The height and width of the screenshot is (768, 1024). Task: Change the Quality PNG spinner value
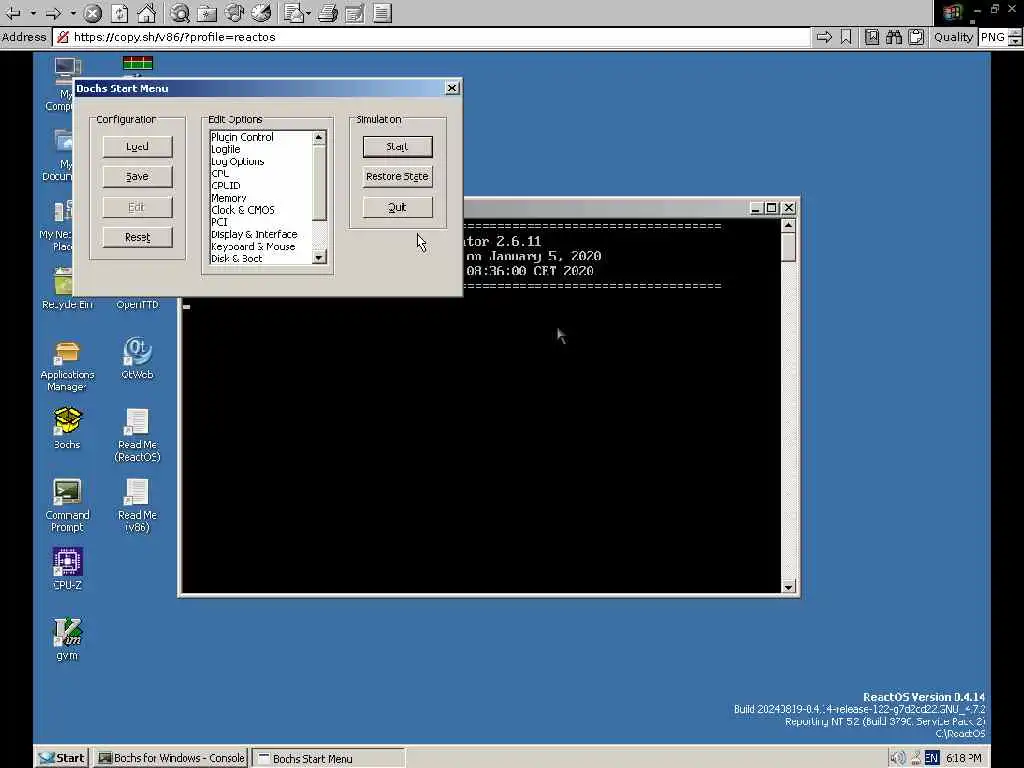coord(1016,37)
